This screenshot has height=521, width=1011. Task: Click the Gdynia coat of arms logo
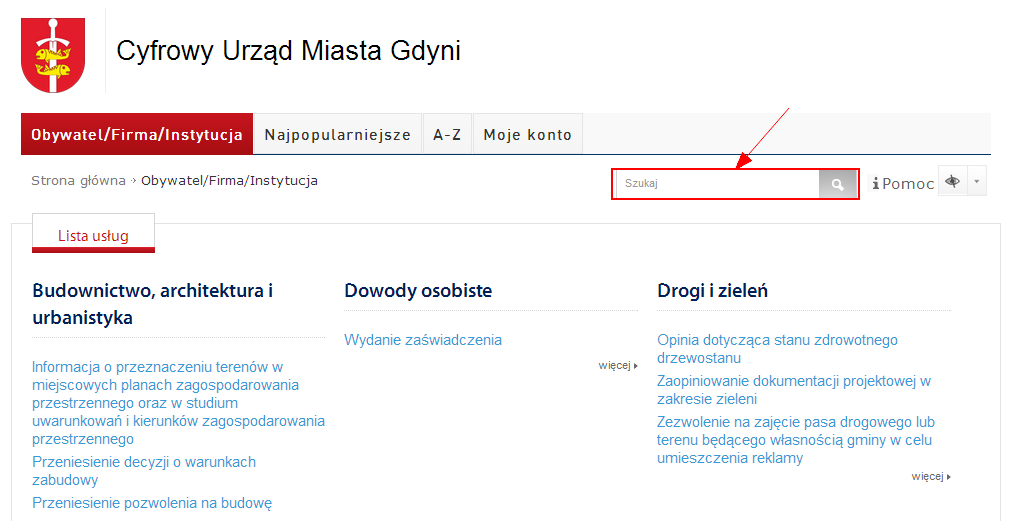(x=53, y=56)
